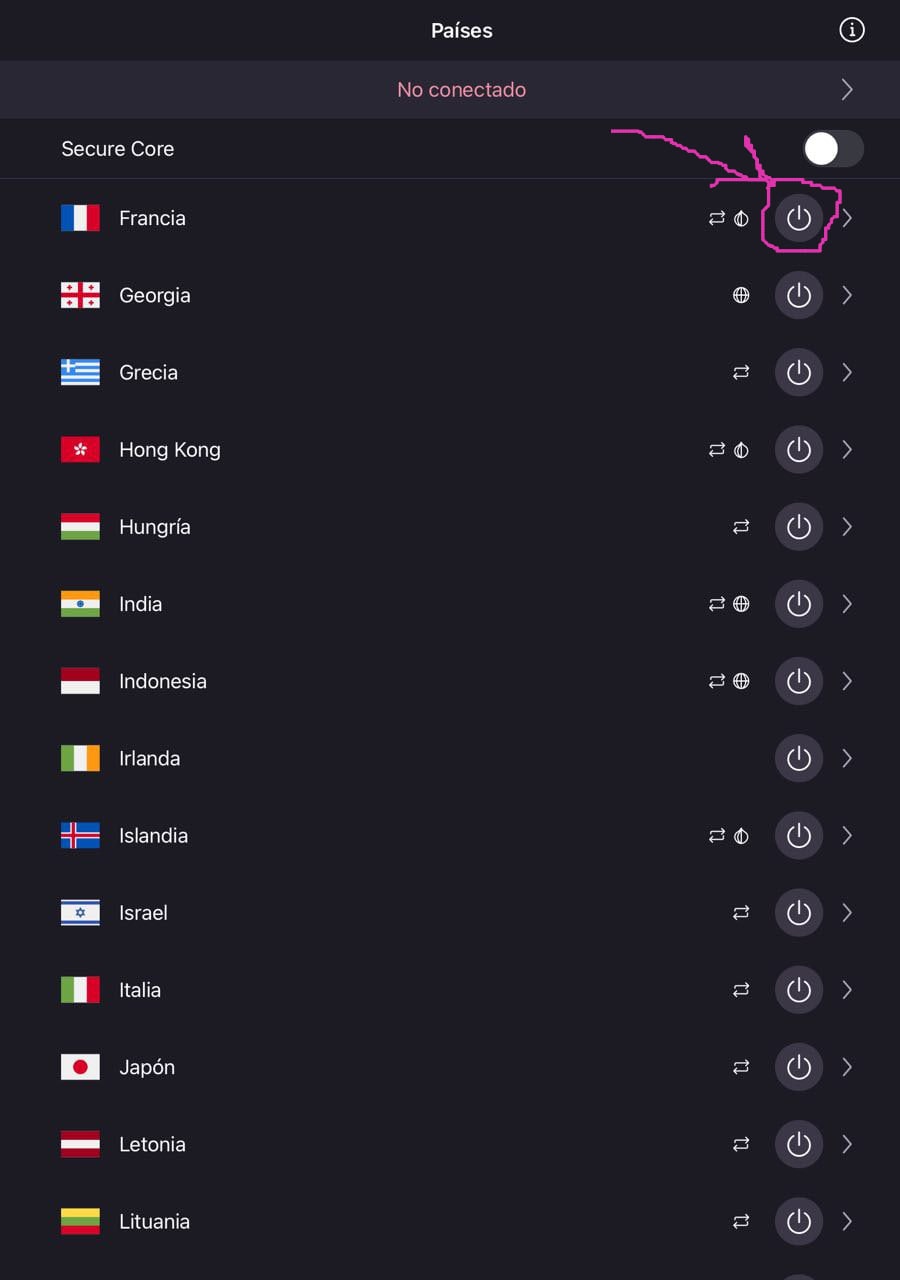
Task: Click the Israel flag thumbnail
Action: point(80,912)
